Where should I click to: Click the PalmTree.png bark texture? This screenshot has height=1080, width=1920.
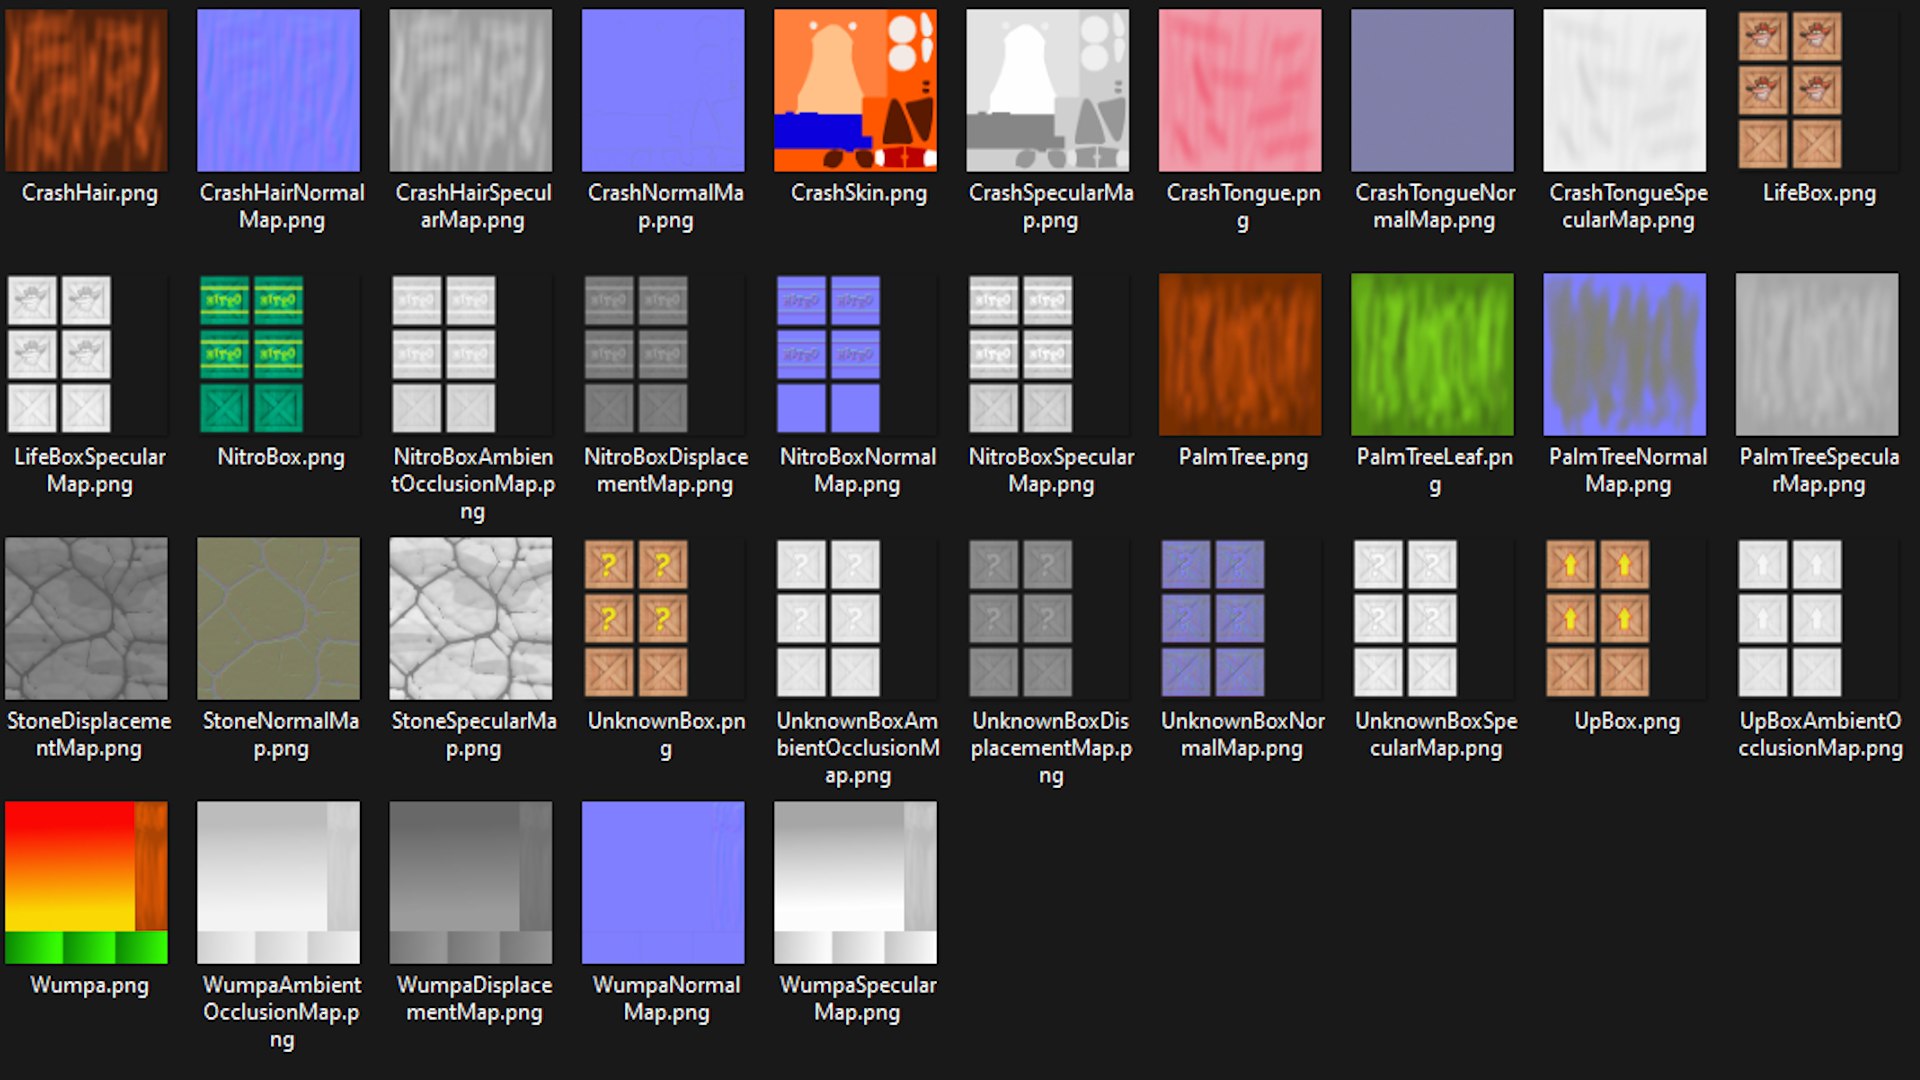(1240, 354)
